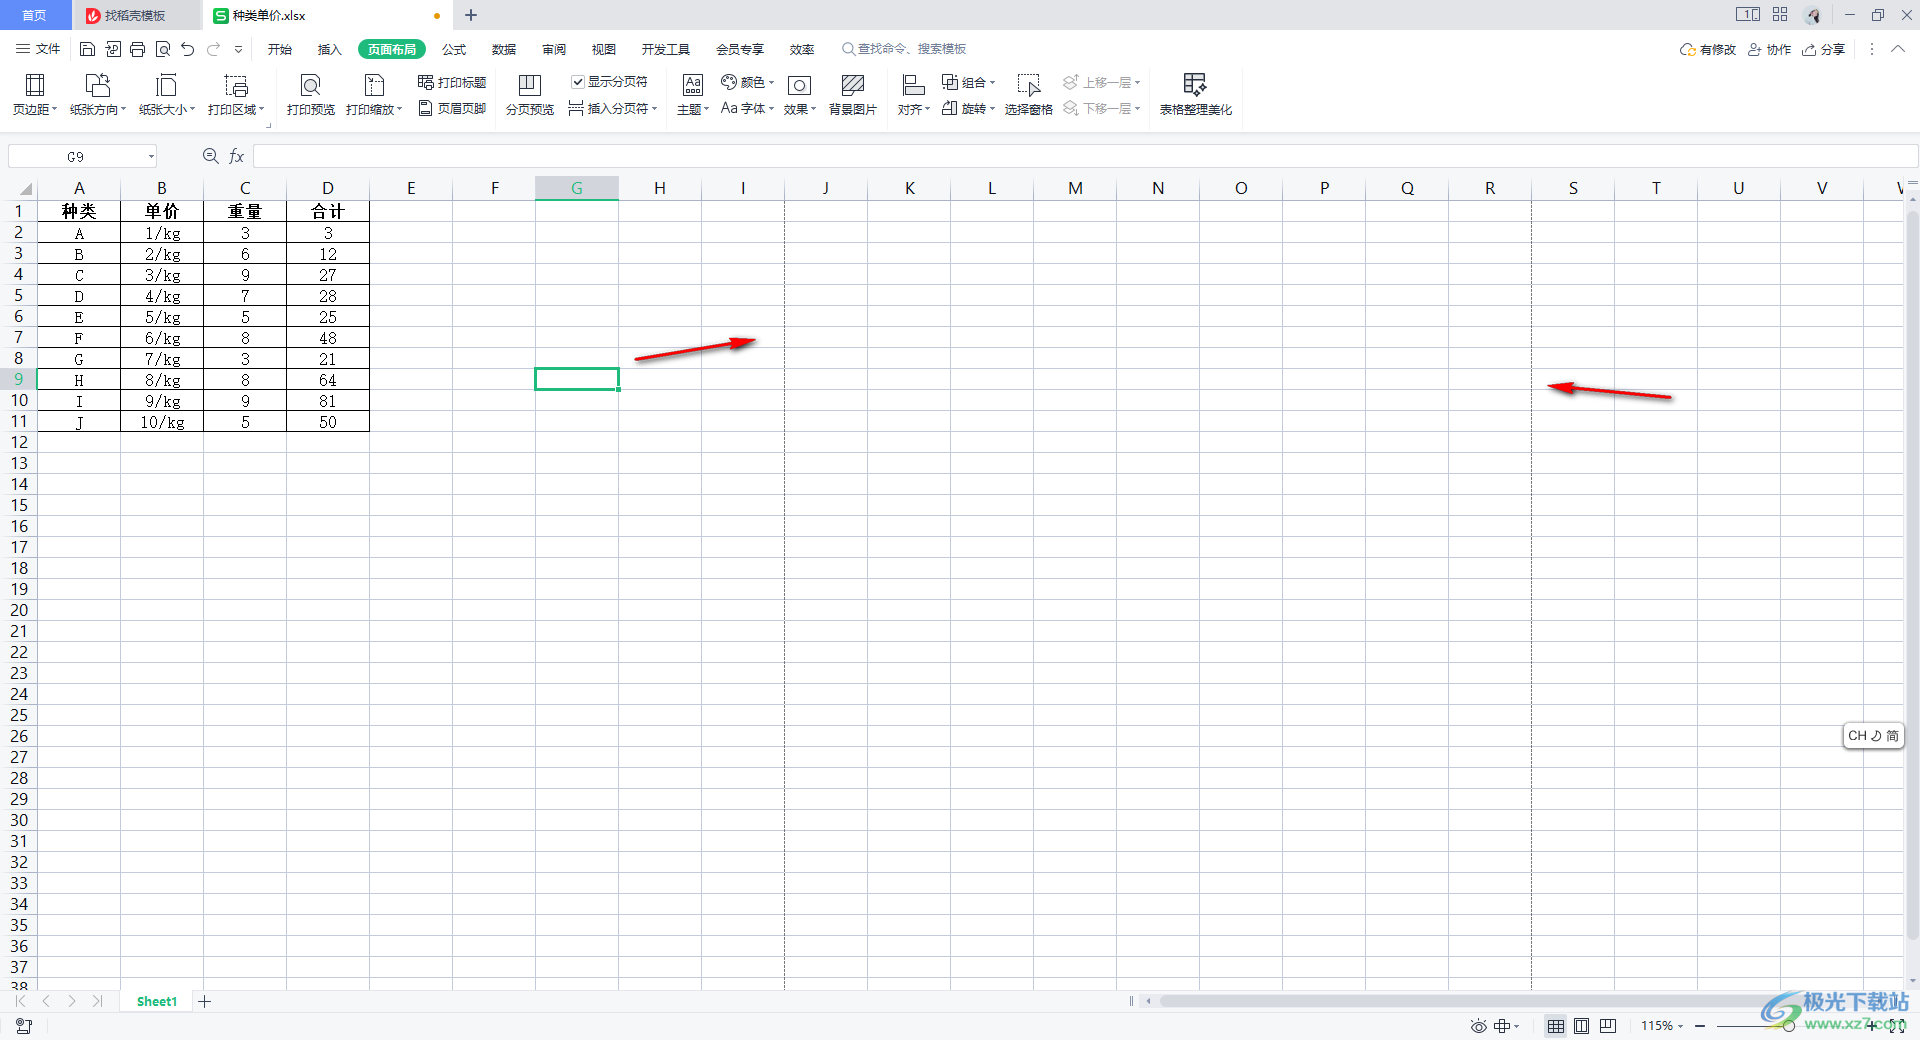The width and height of the screenshot is (1920, 1040).
Task: Click zoom in plus icon in status bar
Action: click(x=1871, y=1026)
